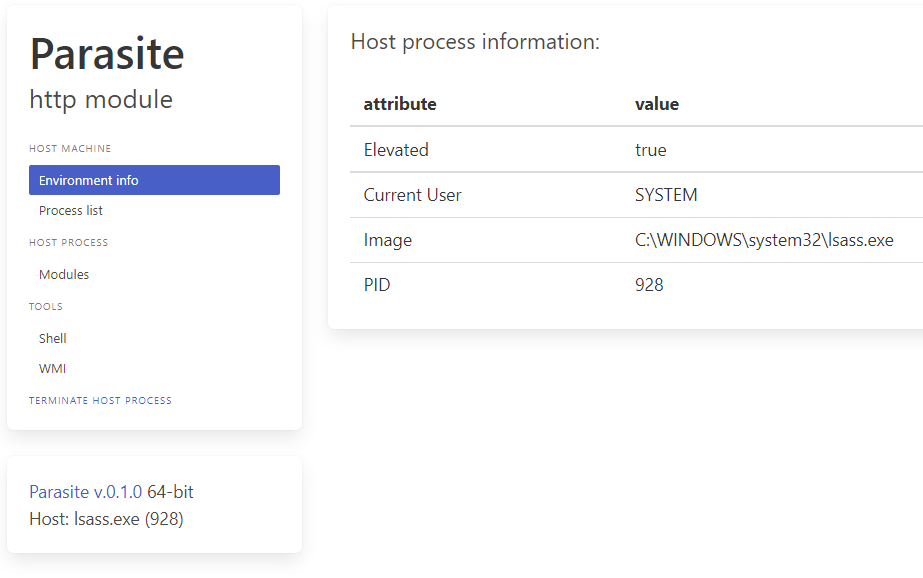Select the PID attribute cell
This screenshot has width=923, height=578.
[377, 286]
